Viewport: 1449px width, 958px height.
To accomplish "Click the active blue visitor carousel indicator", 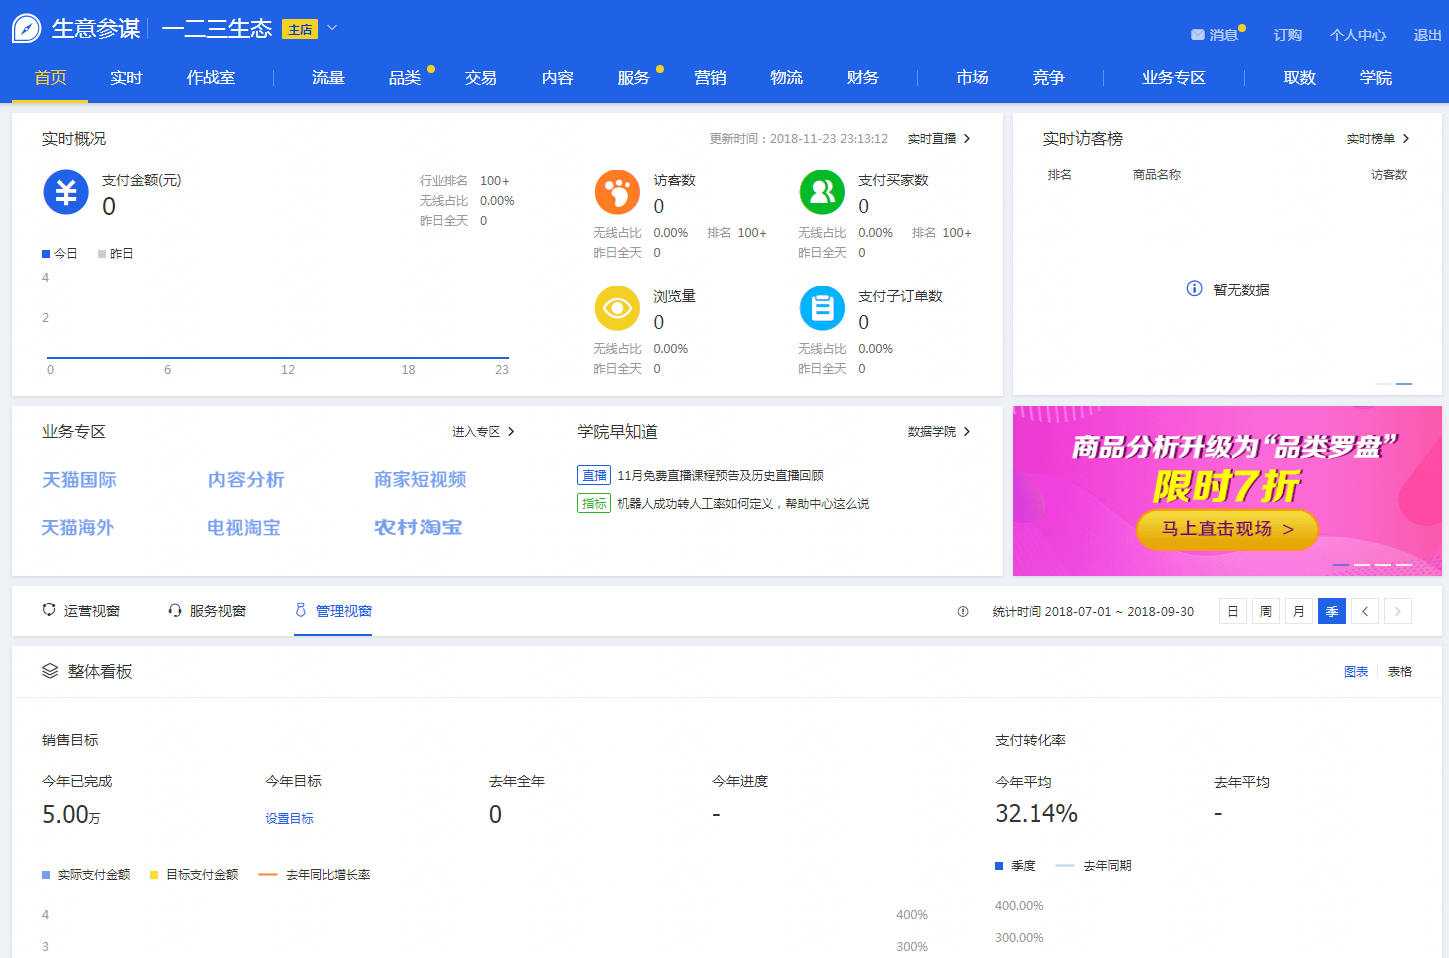I will (x=1404, y=384).
